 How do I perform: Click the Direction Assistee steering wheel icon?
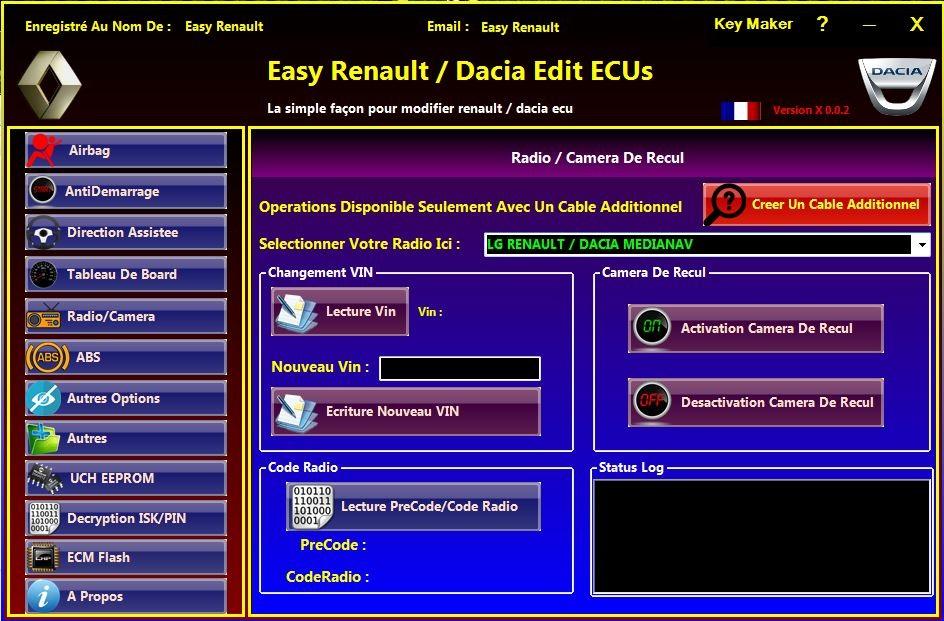tap(44, 233)
